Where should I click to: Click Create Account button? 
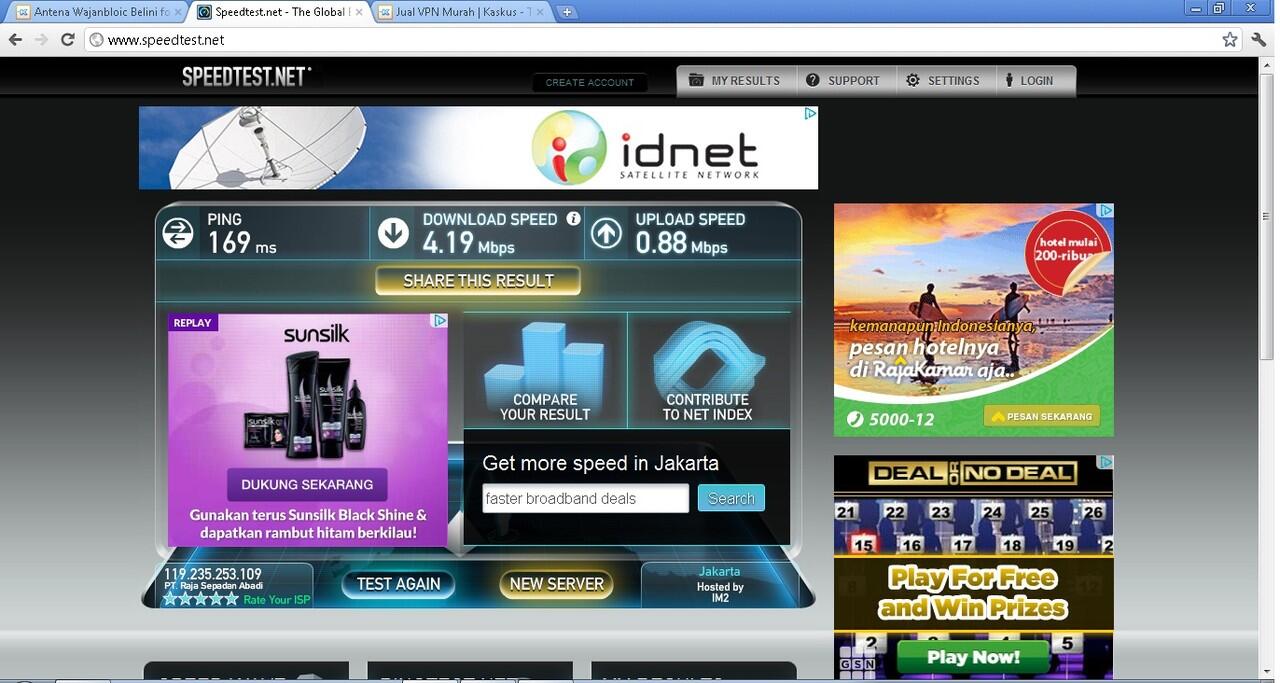coord(590,83)
